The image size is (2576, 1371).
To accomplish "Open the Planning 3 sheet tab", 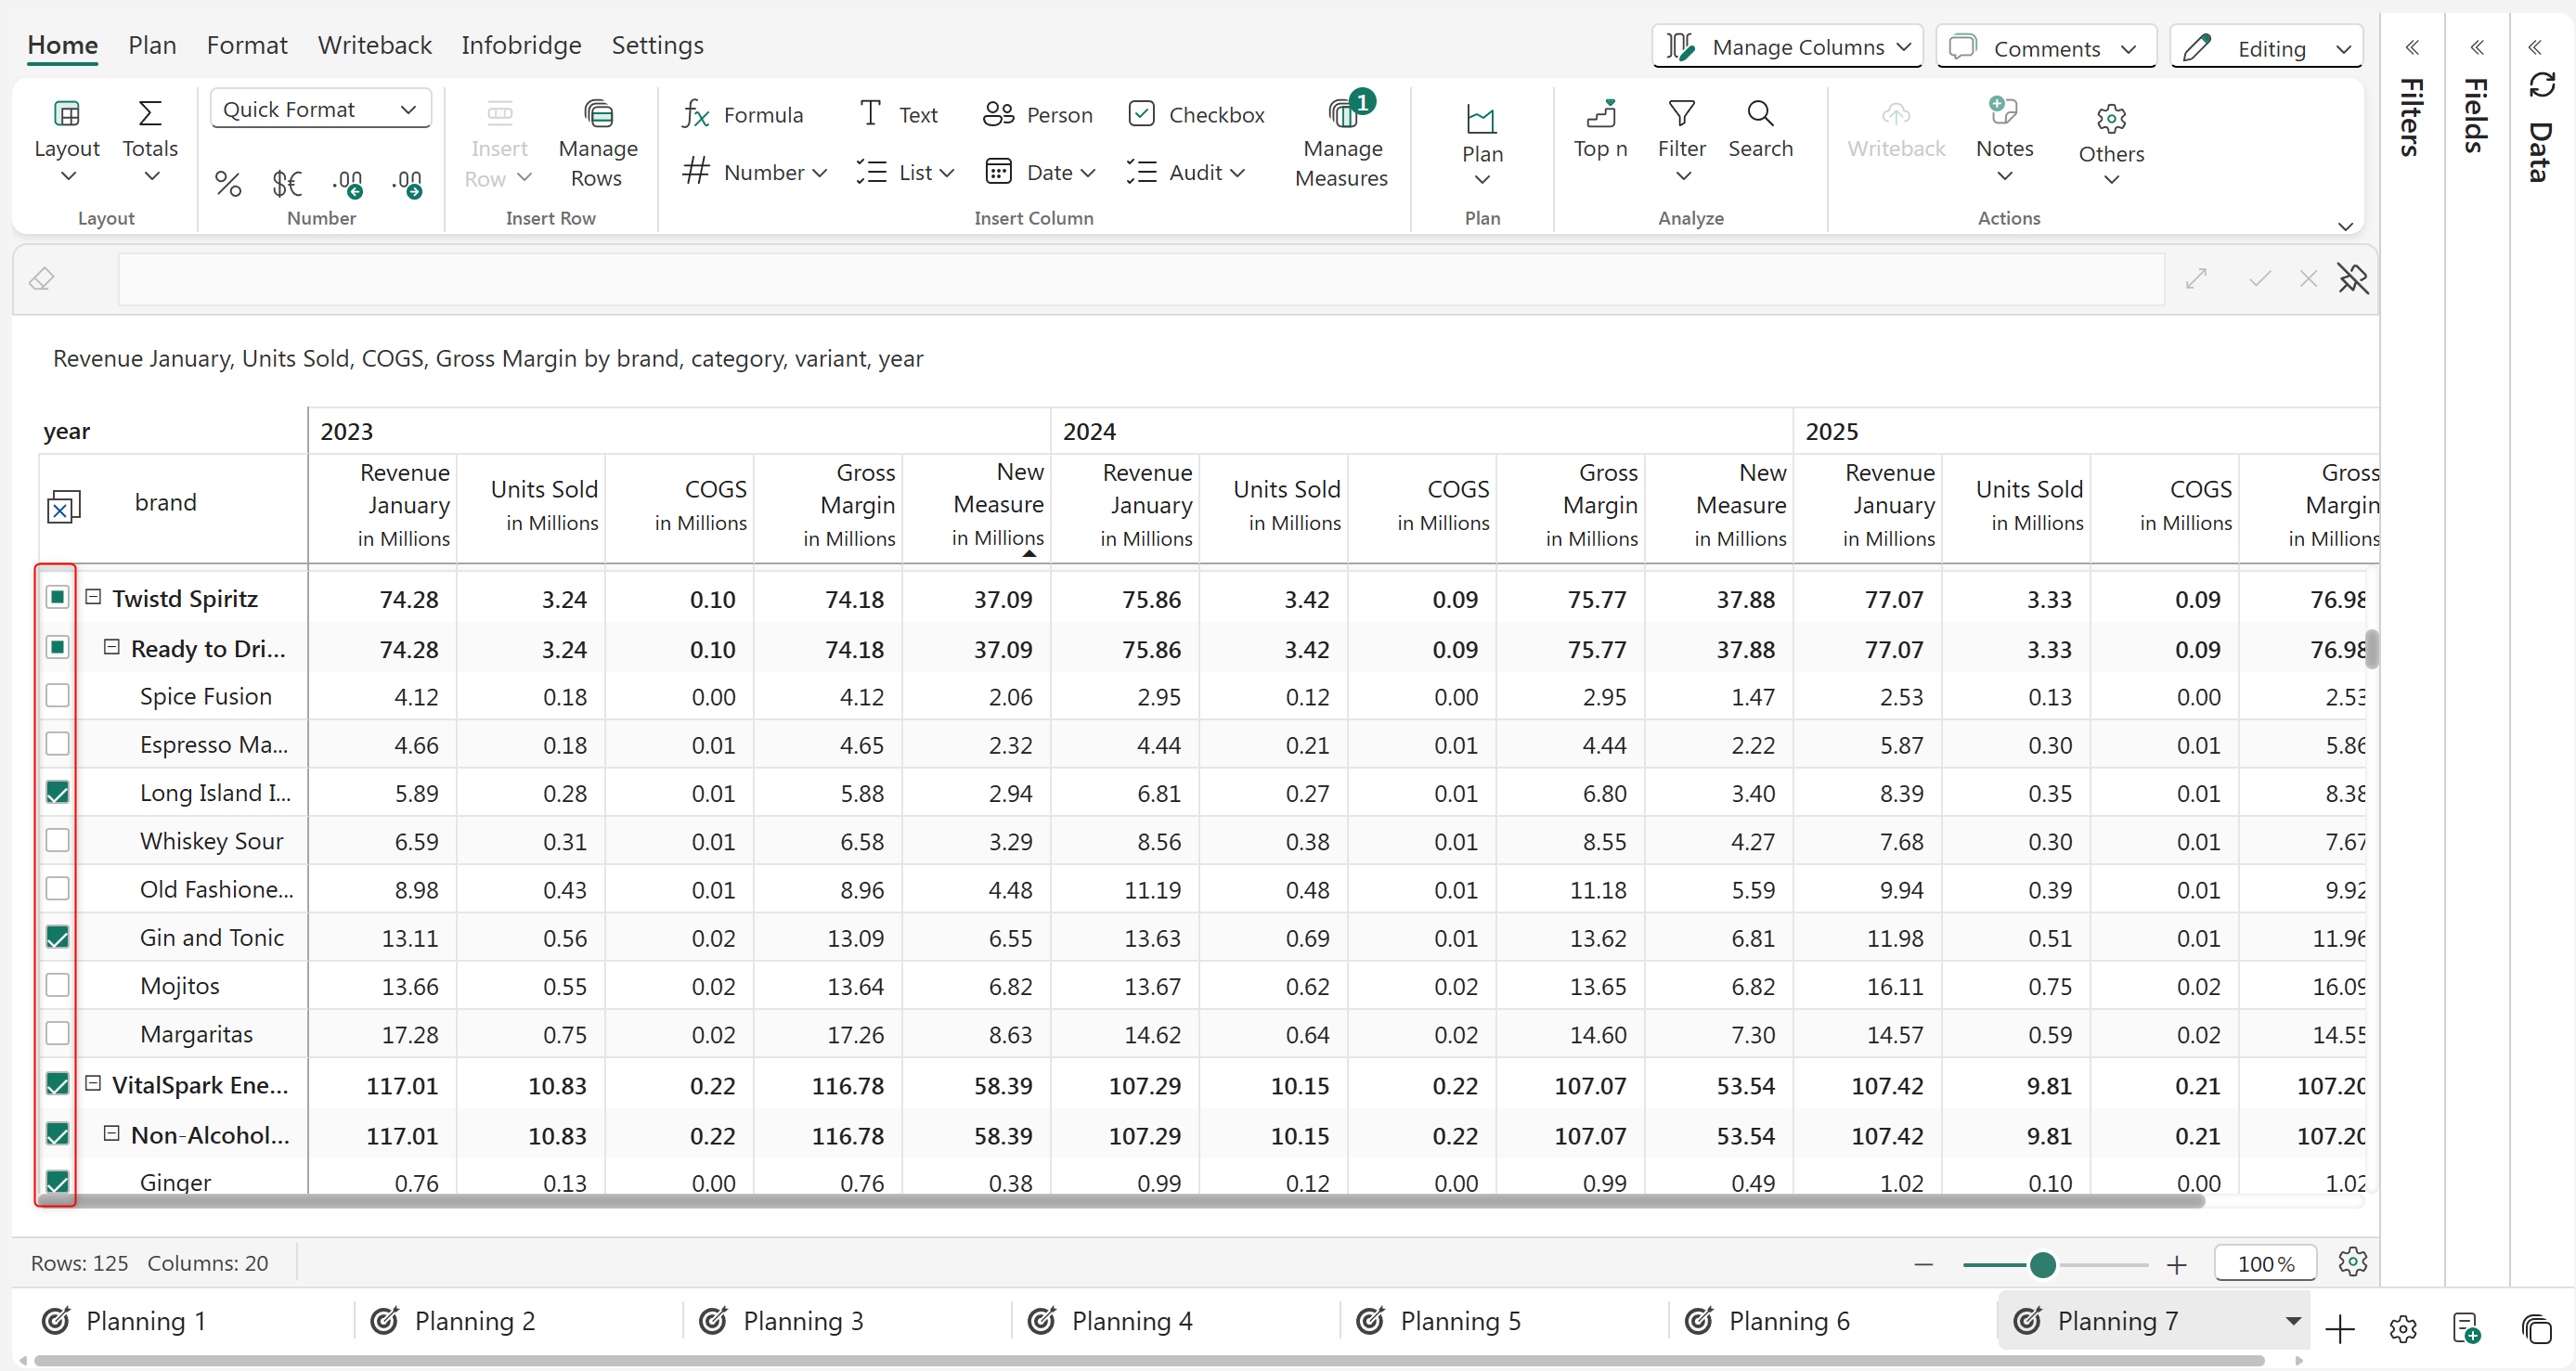I will coord(802,1321).
